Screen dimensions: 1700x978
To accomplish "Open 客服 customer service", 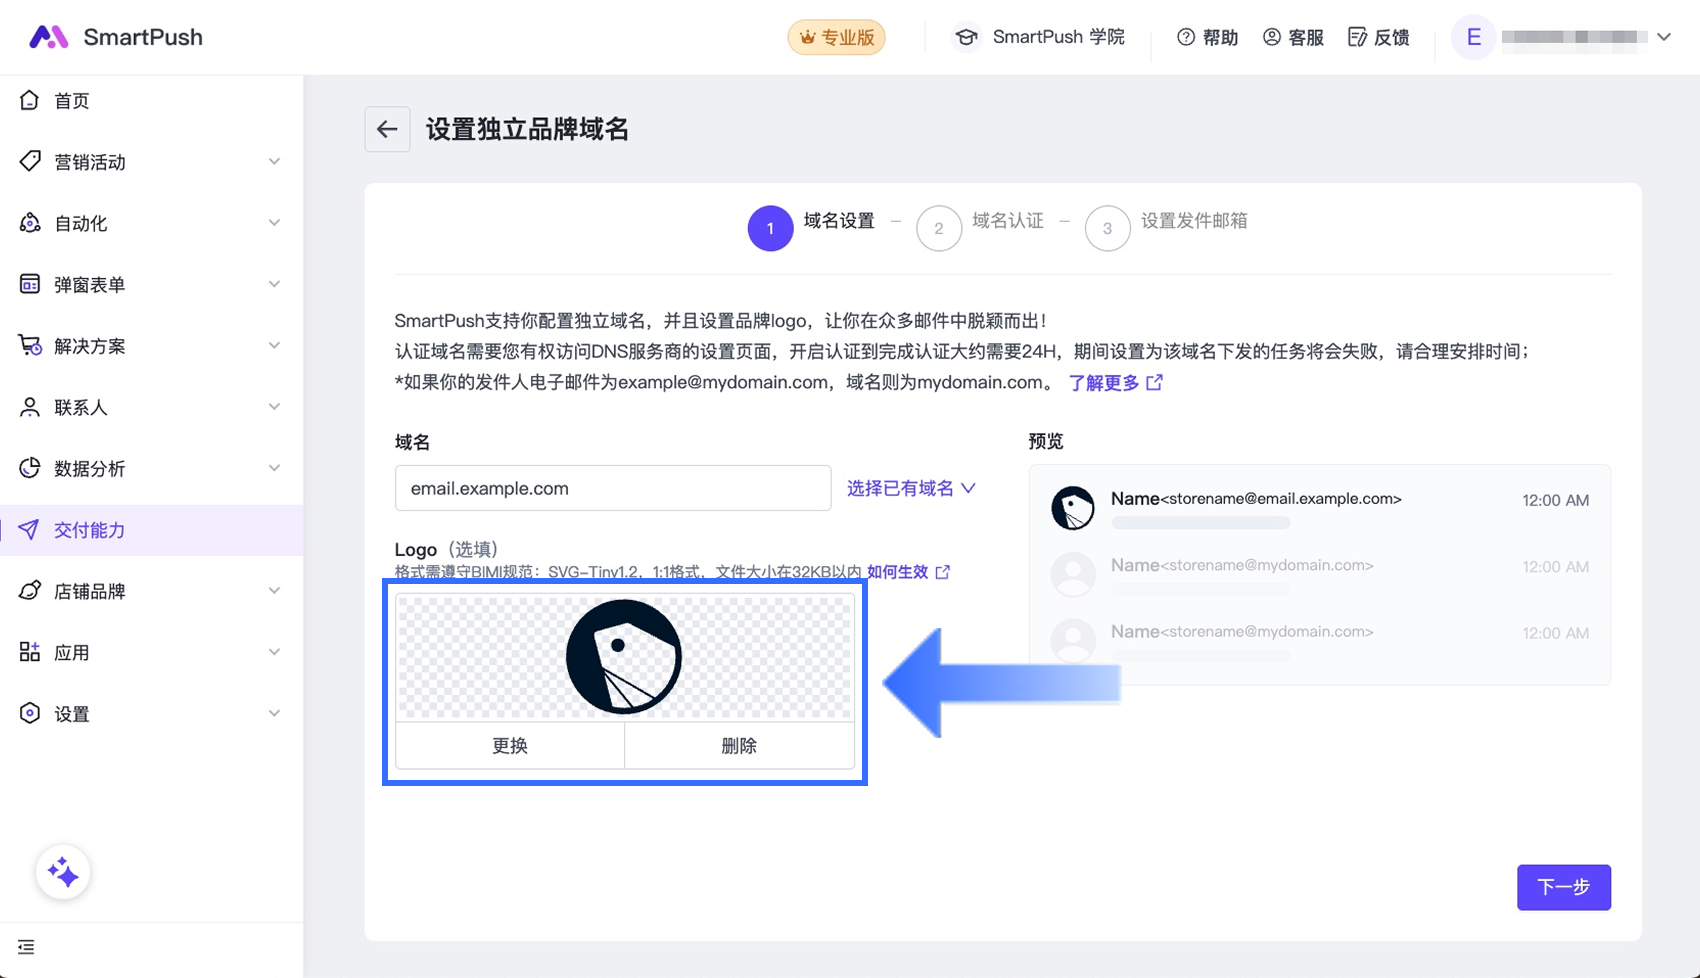I will [x=1293, y=37].
